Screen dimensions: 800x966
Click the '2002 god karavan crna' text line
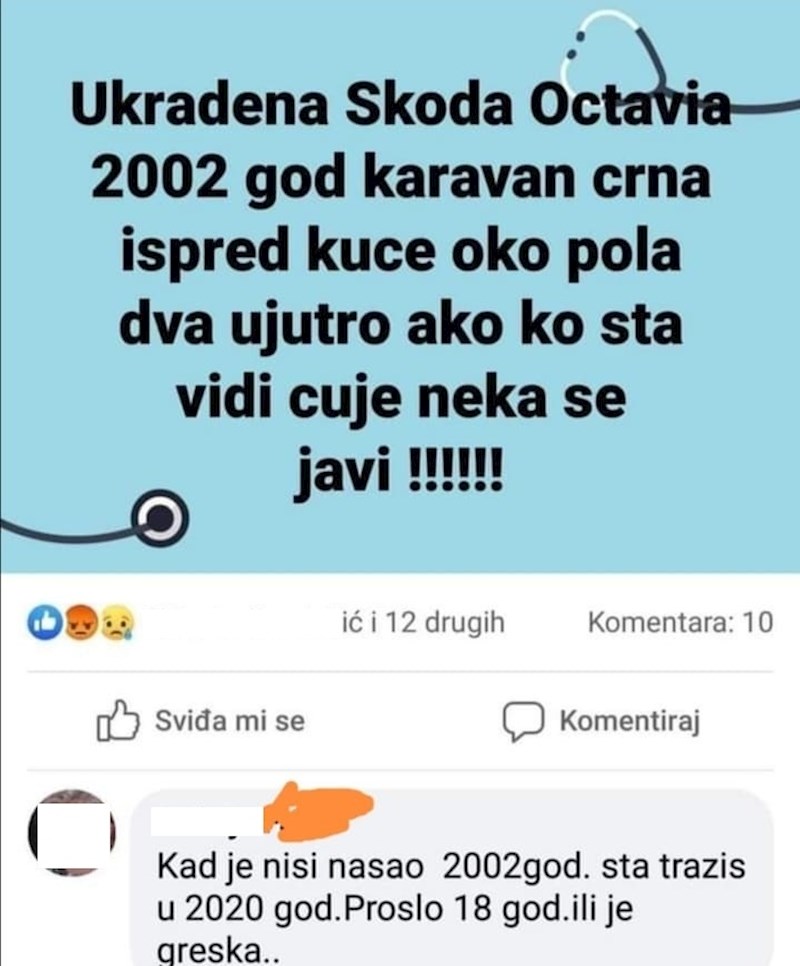click(400, 178)
